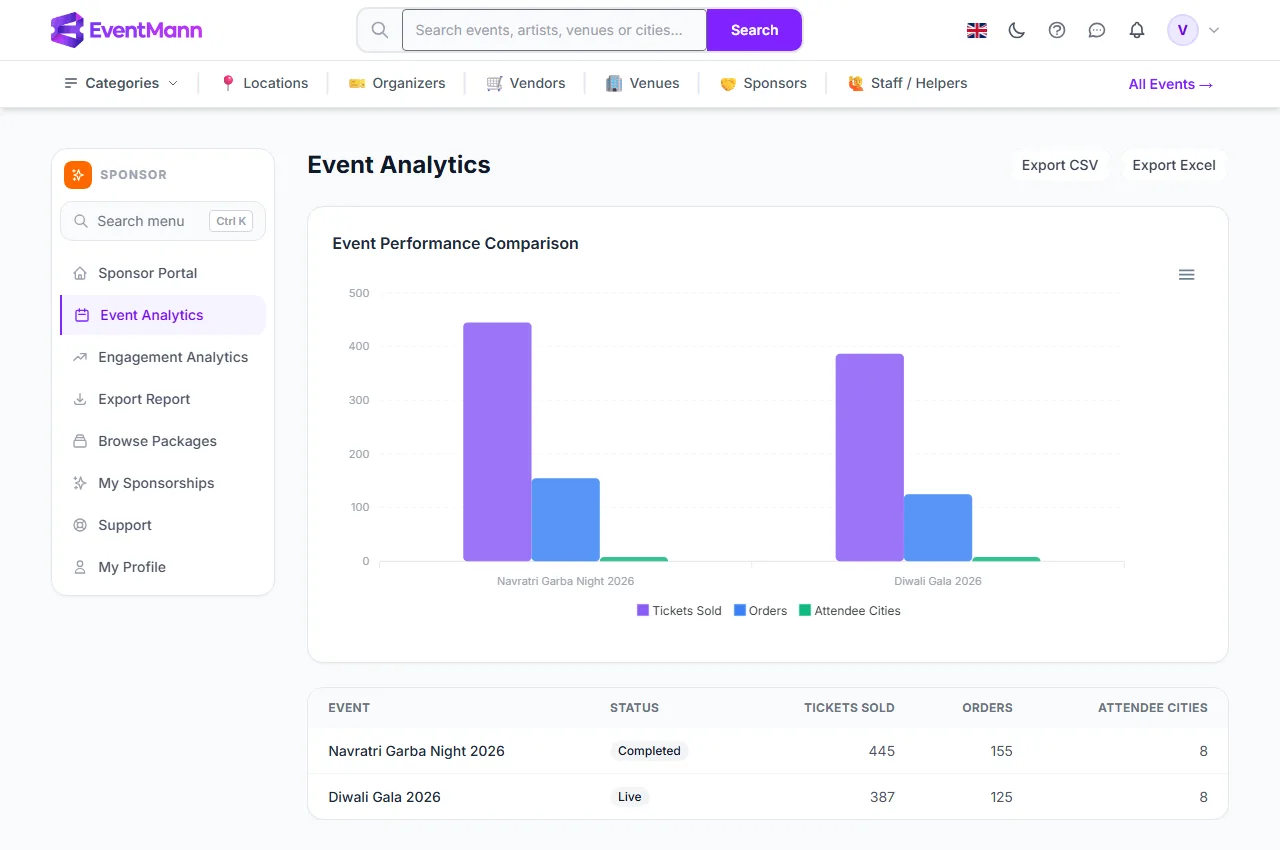Viewport: 1280px width, 850px height.
Task: Toggle Orders legend swatch
Action: [740, 610]
